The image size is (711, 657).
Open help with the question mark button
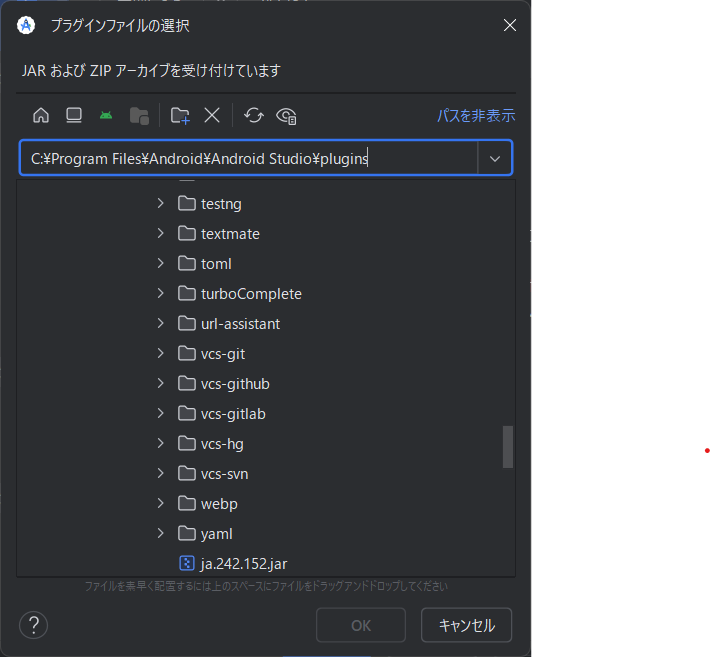pyautogui.click(x=34, y=625)
